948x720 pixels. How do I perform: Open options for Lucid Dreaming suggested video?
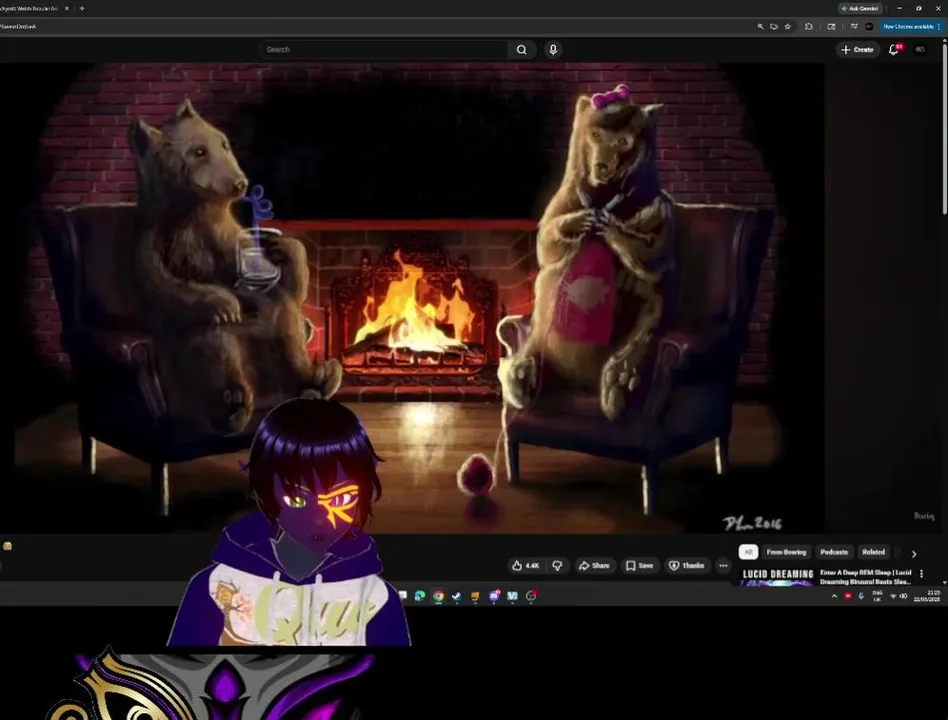coord(921,573)
